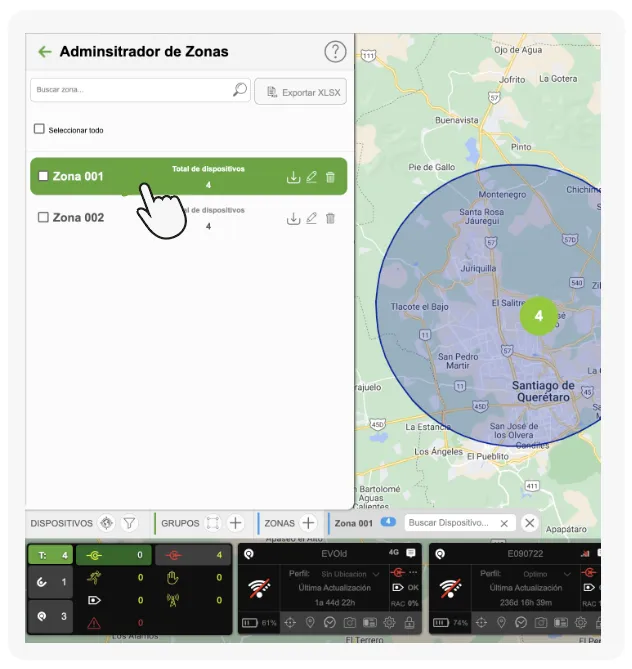Image resolution: width=632 pixels, height=669 pixels.
Task: Open the Dispositivos tab
Action: 61,523
